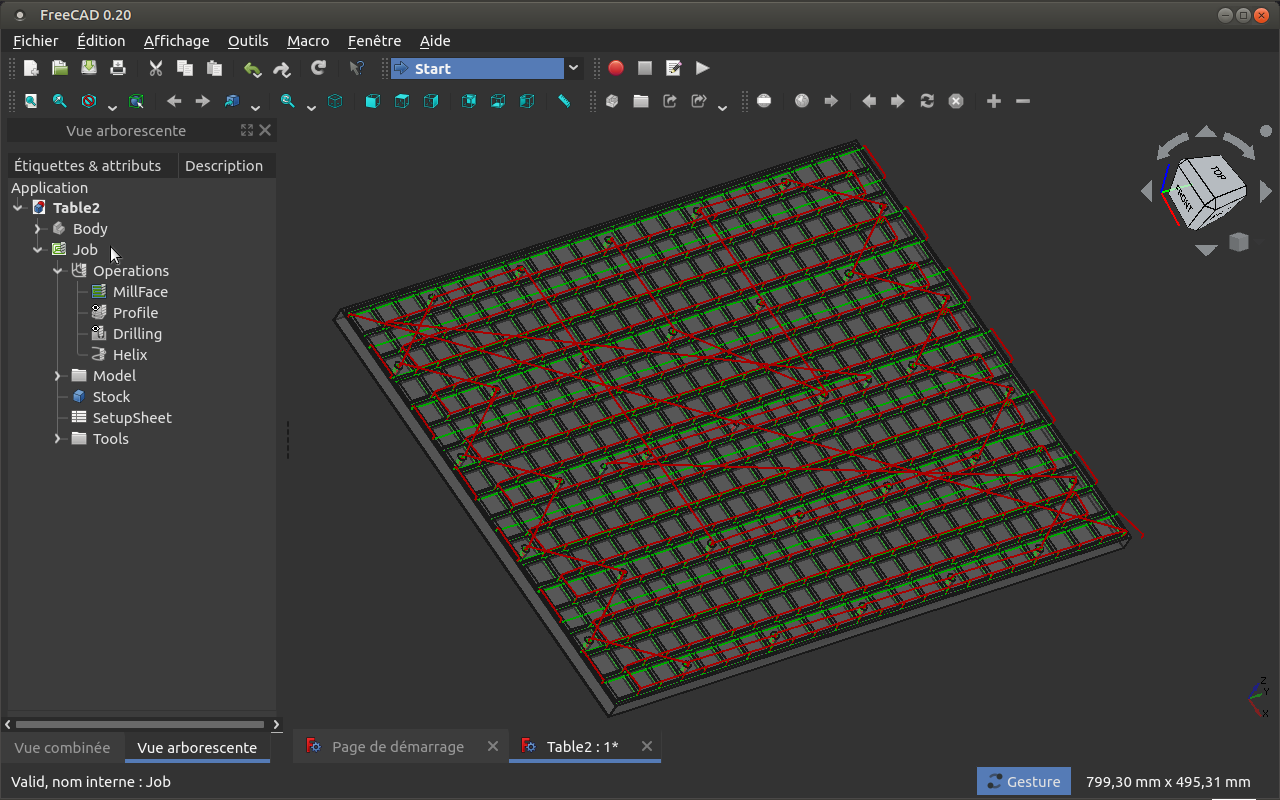Screen dimensions: 1280x800
Task: Toggle the draw style dropdown icon
Action: (x=89, y=101)
